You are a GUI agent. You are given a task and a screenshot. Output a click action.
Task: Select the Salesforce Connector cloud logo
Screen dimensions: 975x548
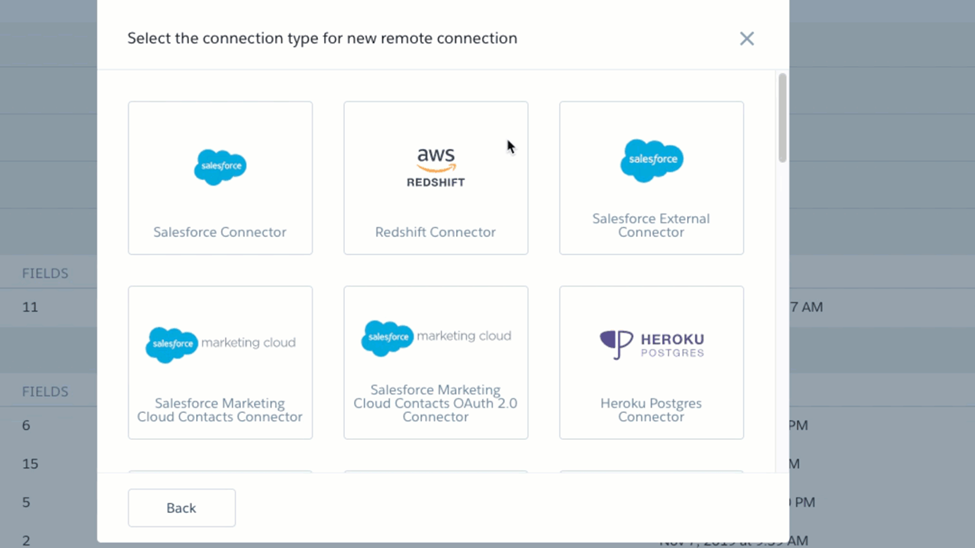tap(220, 167)
